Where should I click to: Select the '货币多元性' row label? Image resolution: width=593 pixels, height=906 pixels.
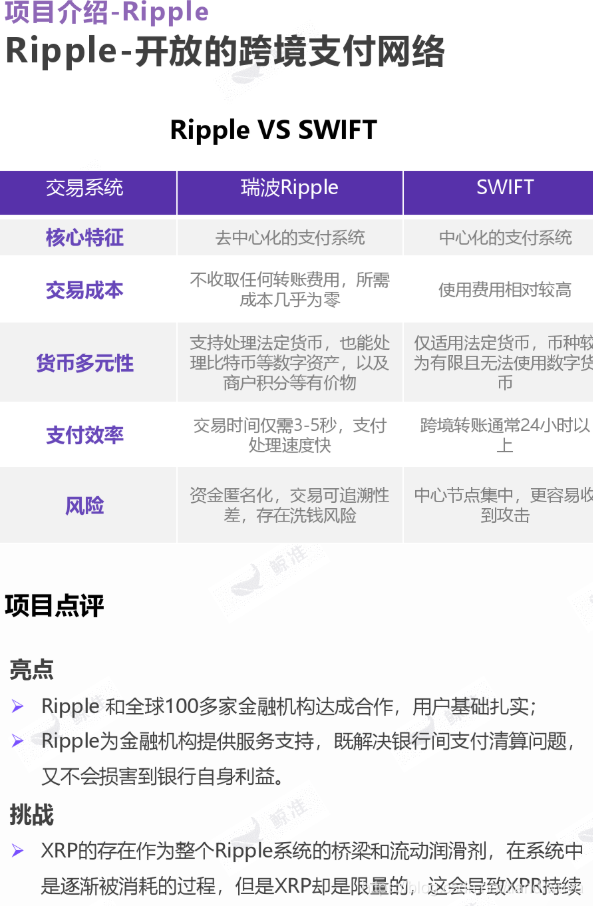pos(85,363)
